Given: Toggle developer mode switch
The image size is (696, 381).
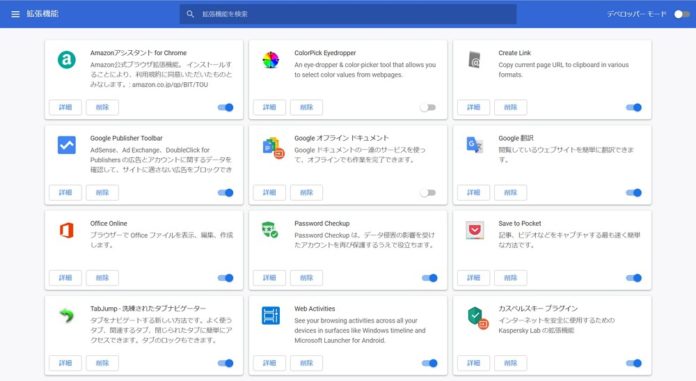Looking at the screenshot, I should (682, 14).
